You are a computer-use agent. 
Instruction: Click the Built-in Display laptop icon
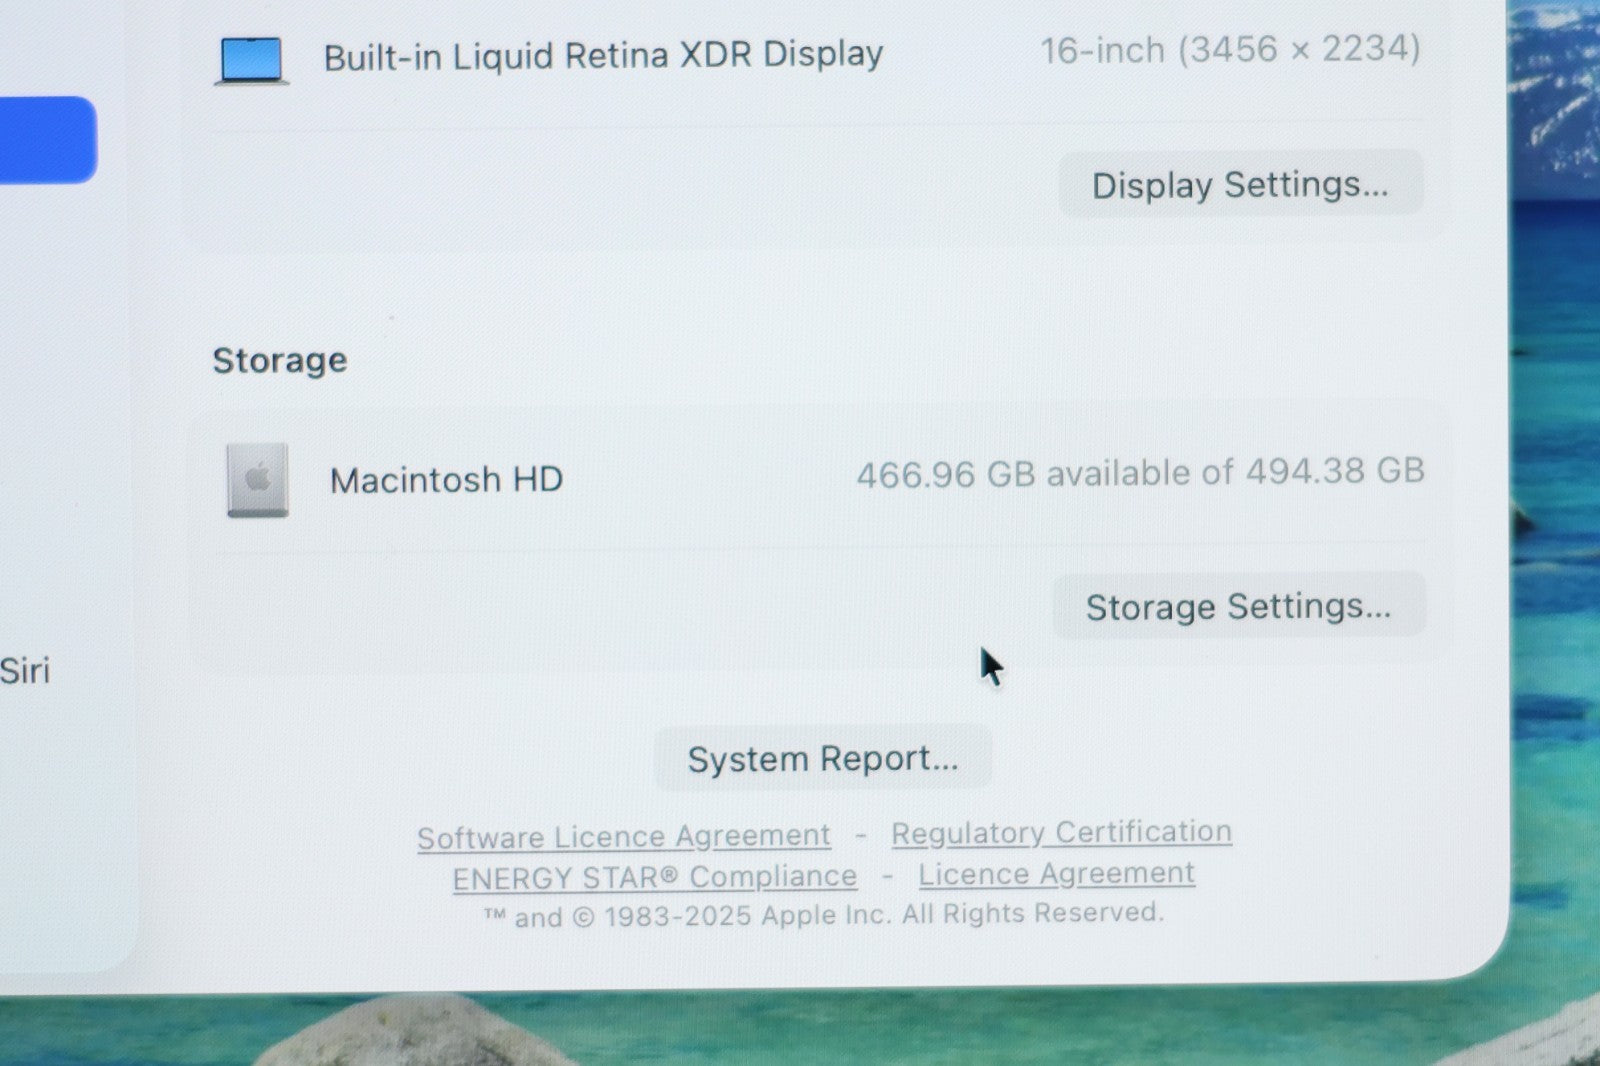click(252, 60)
